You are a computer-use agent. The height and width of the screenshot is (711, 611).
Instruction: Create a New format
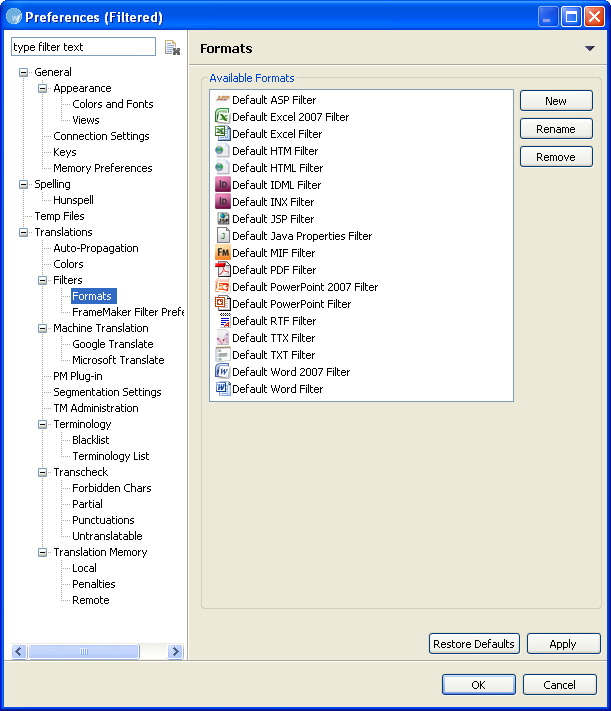pos(556,101)
